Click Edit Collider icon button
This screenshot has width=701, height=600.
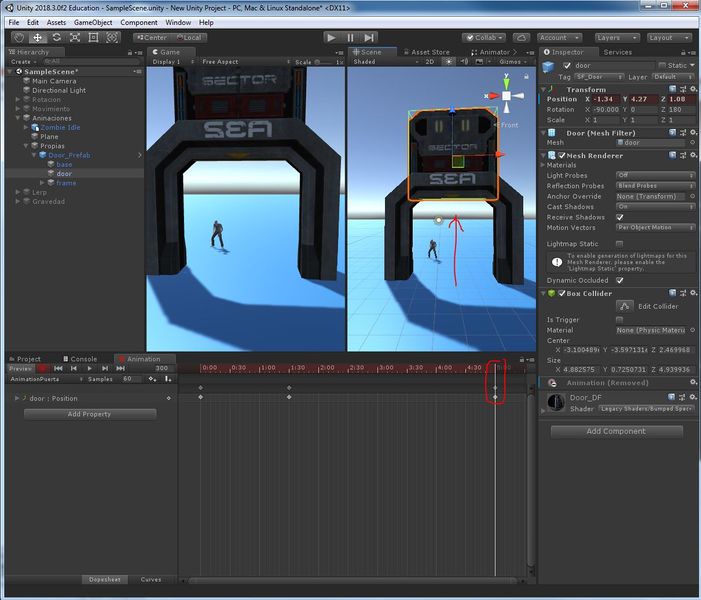click(625, 306)
